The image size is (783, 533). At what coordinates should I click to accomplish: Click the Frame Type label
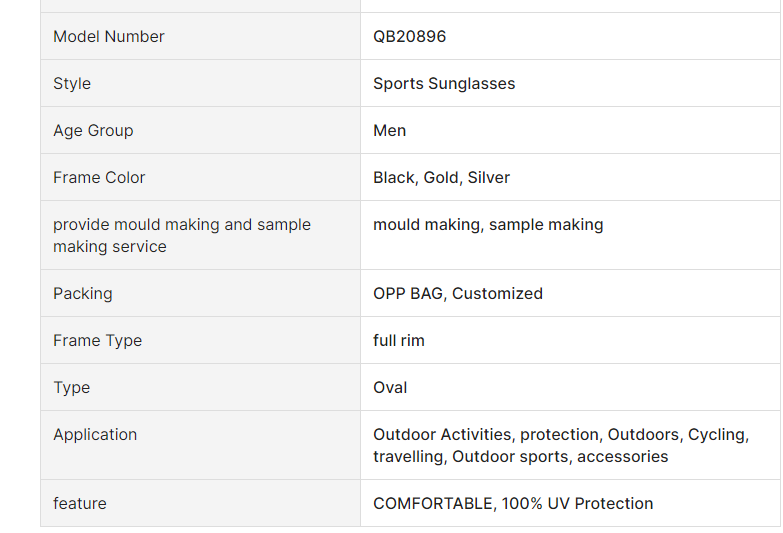click(x=98, y=341)
